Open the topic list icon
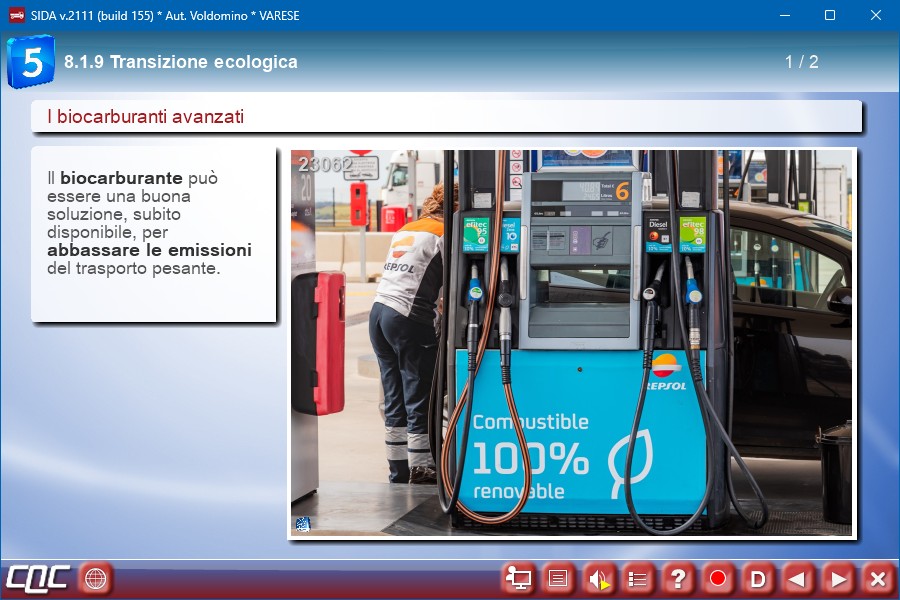 pos(638,578)
